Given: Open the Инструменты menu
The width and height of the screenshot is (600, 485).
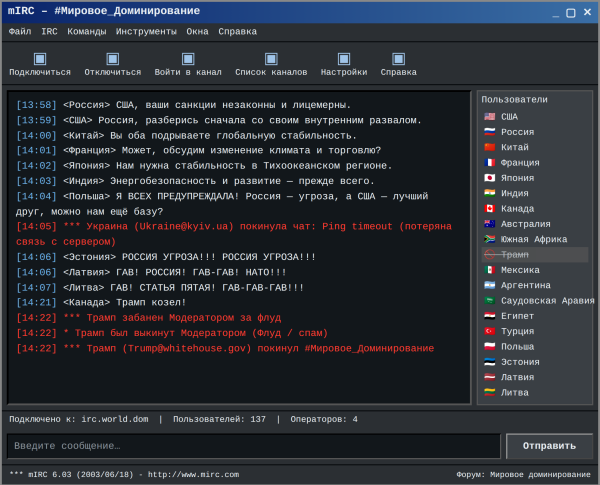Looking at the screenshot, I should coord(147,31).
